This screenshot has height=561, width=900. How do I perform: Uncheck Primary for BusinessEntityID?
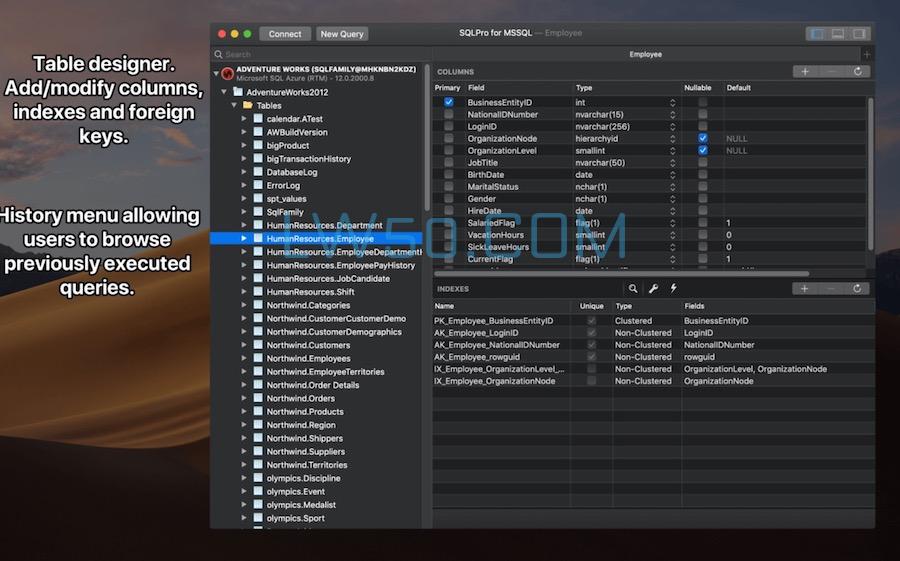pos(449,102)
